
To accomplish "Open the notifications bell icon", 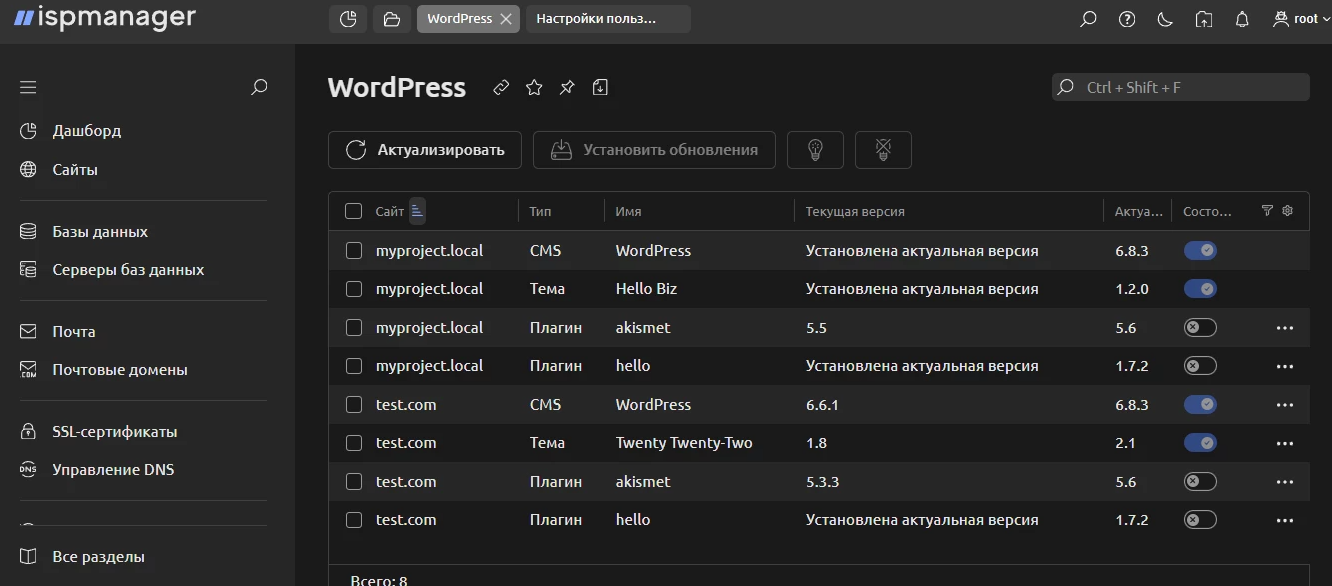I will (x=1242, y=19).
